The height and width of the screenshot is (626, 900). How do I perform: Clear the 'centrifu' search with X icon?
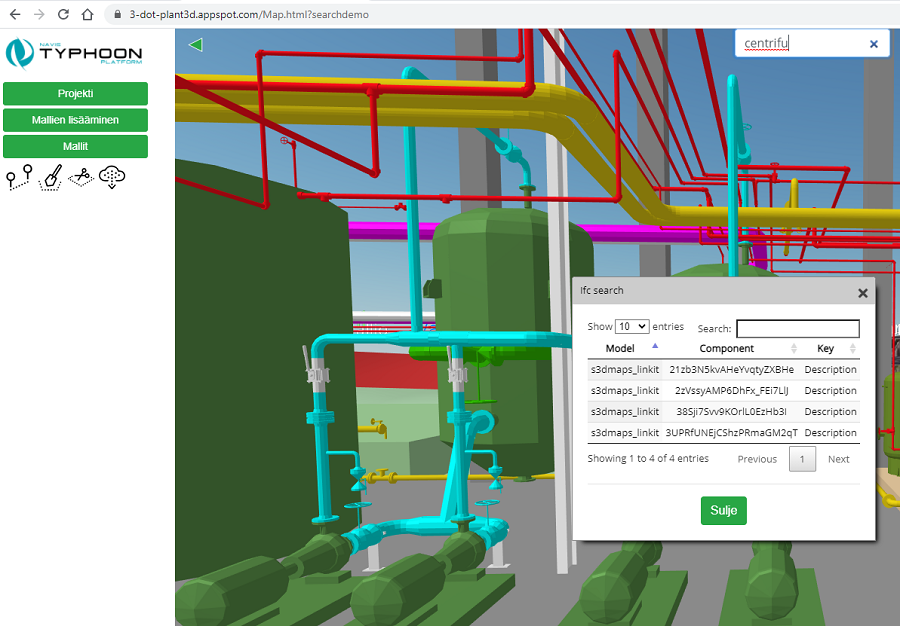[873, 44]
